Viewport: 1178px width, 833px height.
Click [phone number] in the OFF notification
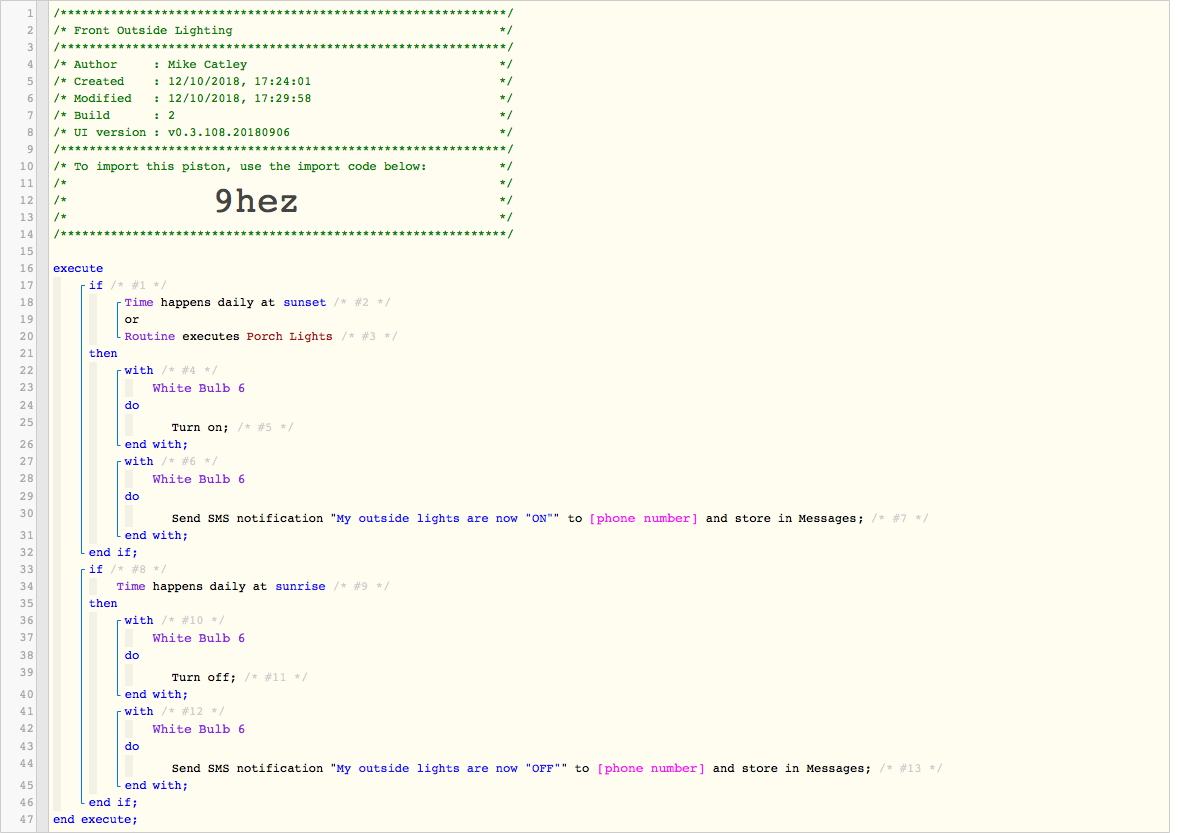[651, 768]
